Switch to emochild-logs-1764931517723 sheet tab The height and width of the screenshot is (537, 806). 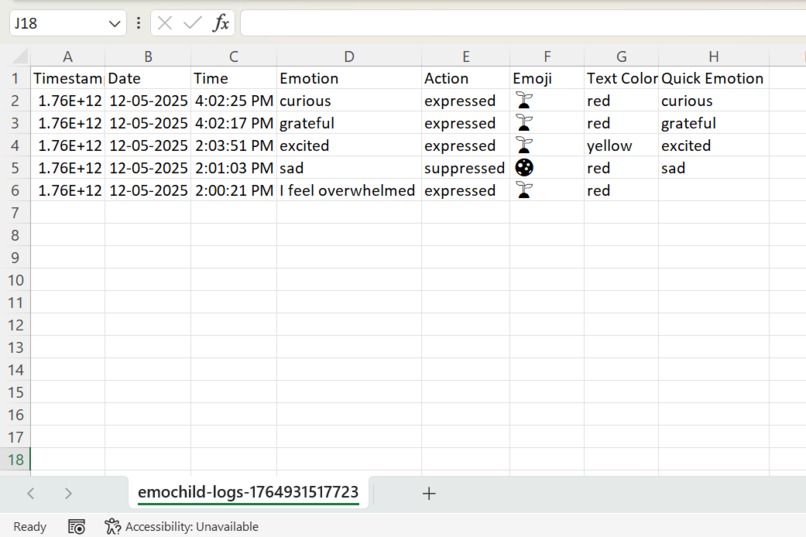[x=248, y=492]
